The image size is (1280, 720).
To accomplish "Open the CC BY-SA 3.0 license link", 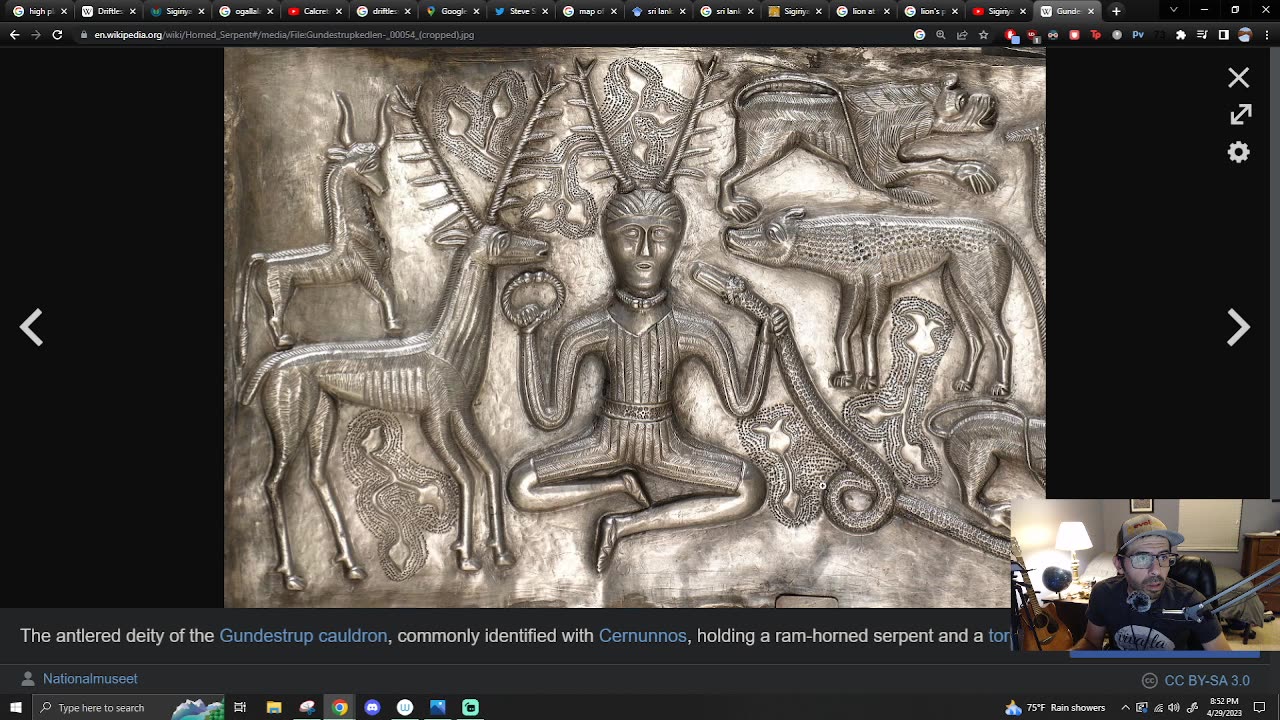I will [1207, 680].
